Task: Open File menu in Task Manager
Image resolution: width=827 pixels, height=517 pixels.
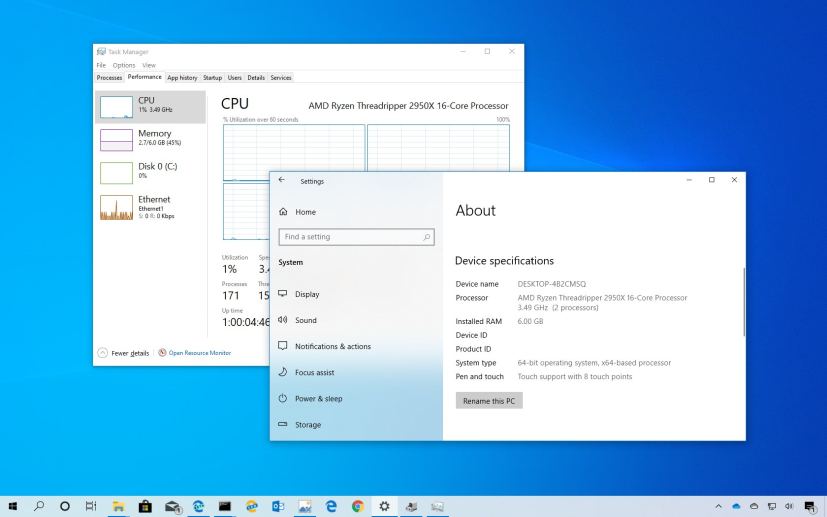Action: 101,65
